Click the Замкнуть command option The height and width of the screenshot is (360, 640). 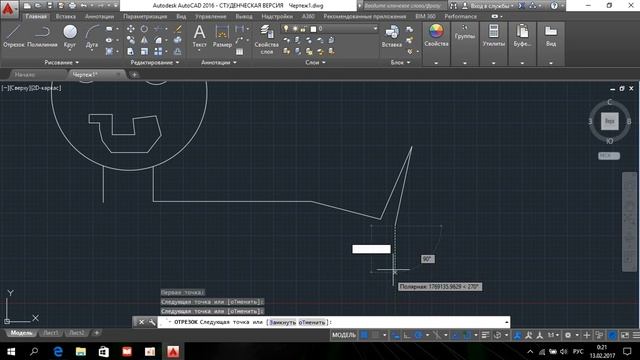[282, 322]
